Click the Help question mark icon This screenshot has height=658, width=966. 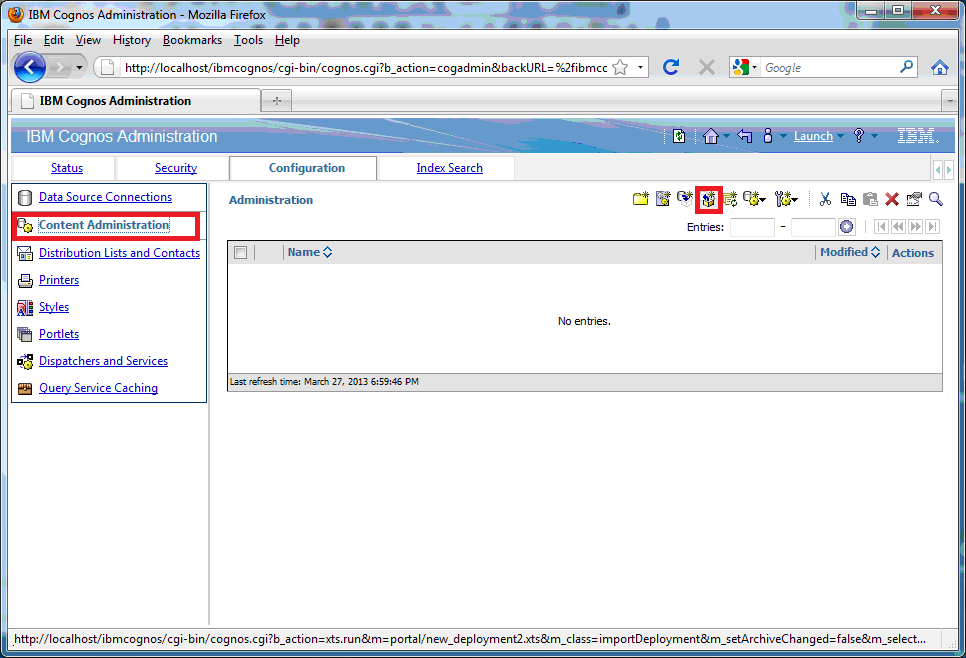tap(859, 136)
